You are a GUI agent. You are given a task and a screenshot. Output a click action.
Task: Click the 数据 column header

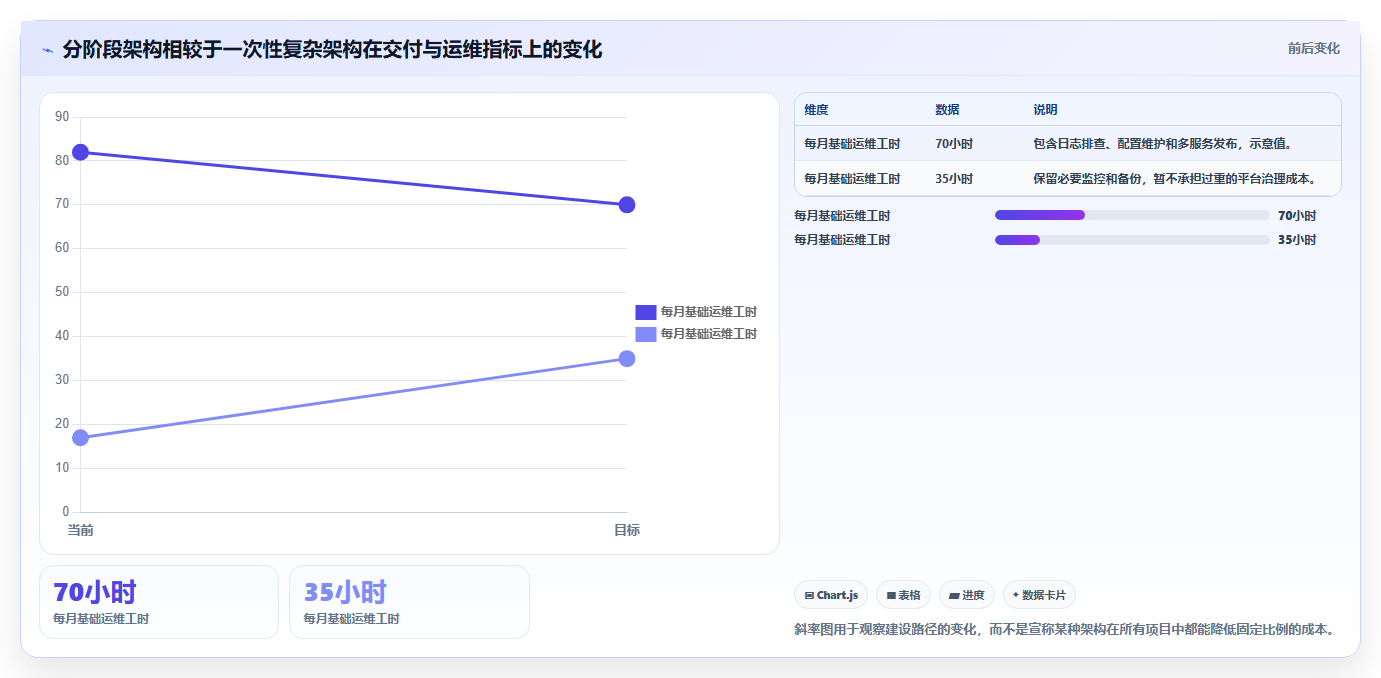coord(947,110)
